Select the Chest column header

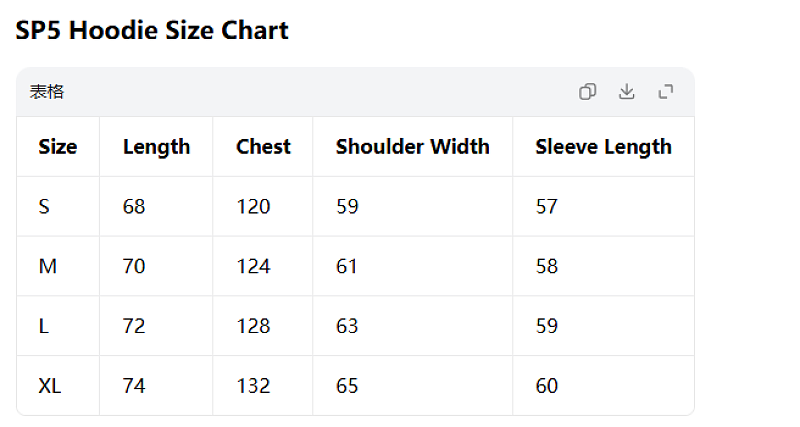(263, 147)
